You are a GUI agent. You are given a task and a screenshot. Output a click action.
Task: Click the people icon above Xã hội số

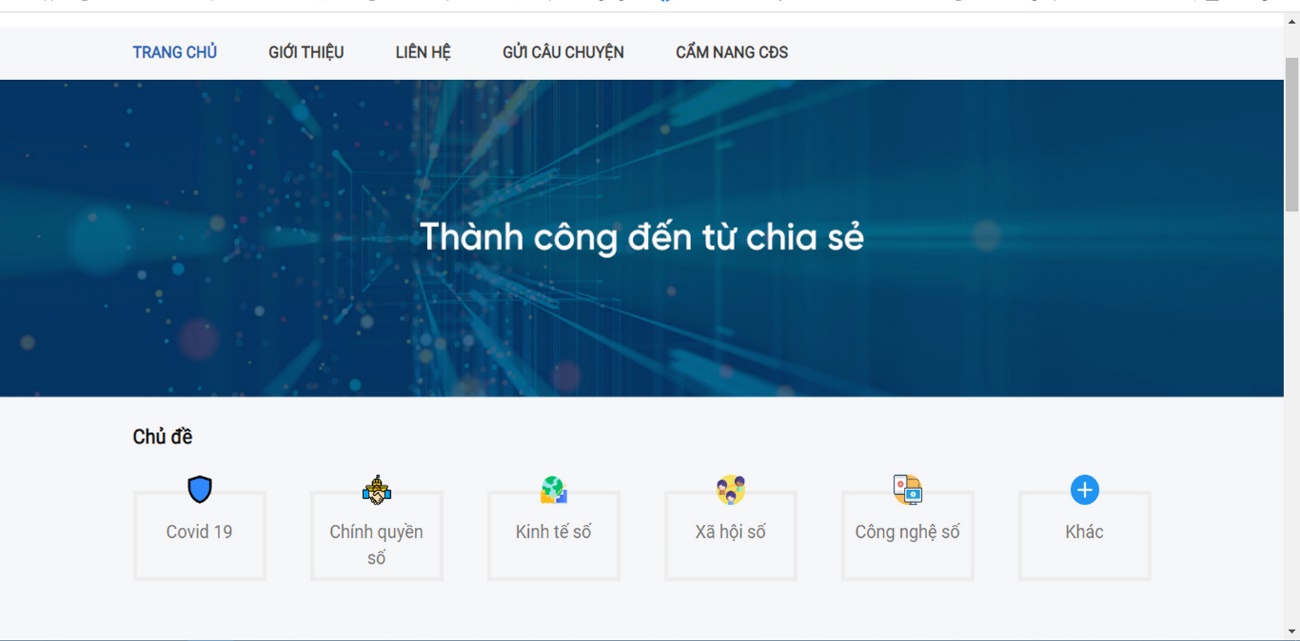pyautogui.click(x=731, y=490)
